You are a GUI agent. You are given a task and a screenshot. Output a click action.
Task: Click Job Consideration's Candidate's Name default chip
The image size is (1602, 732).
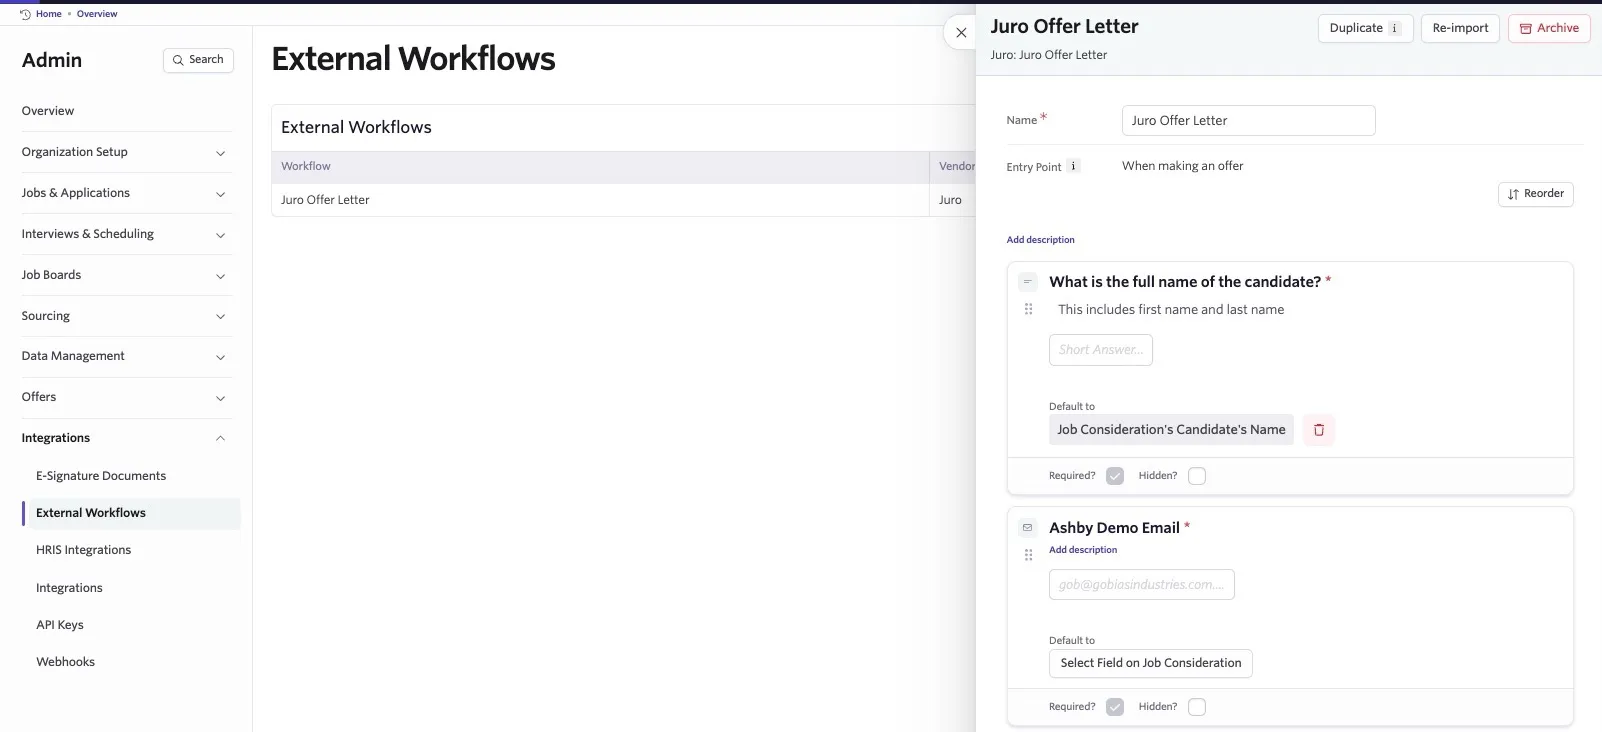1171,430
